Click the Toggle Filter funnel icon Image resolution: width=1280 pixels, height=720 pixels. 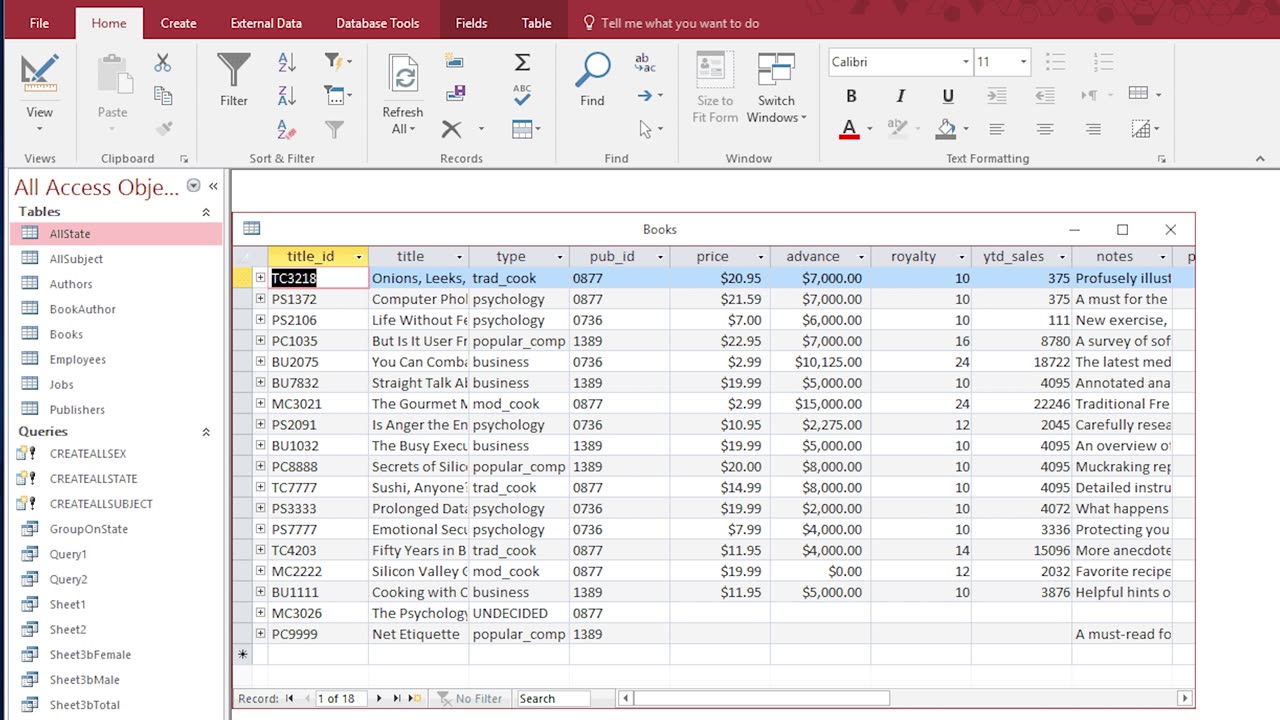click(335, 129)
